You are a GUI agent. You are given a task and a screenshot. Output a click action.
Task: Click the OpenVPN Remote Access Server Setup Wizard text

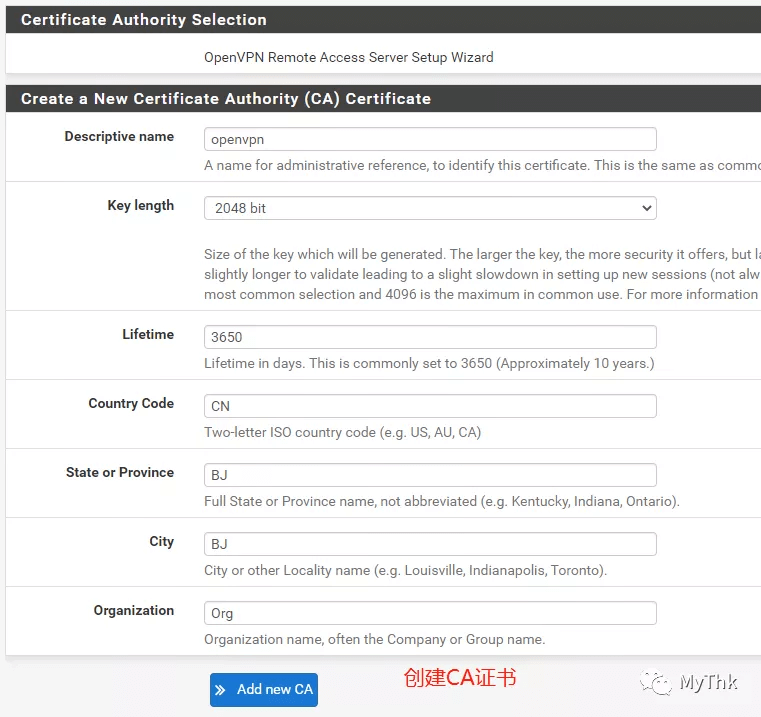click(348, 57)
